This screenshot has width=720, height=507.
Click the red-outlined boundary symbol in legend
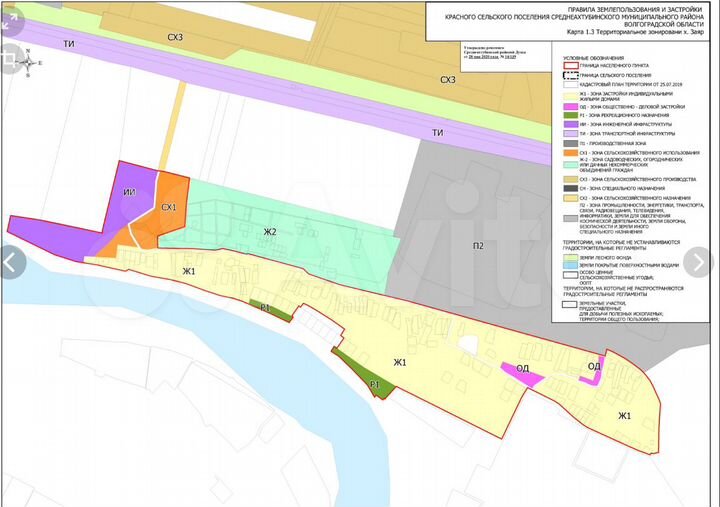[x=569, y=66]
